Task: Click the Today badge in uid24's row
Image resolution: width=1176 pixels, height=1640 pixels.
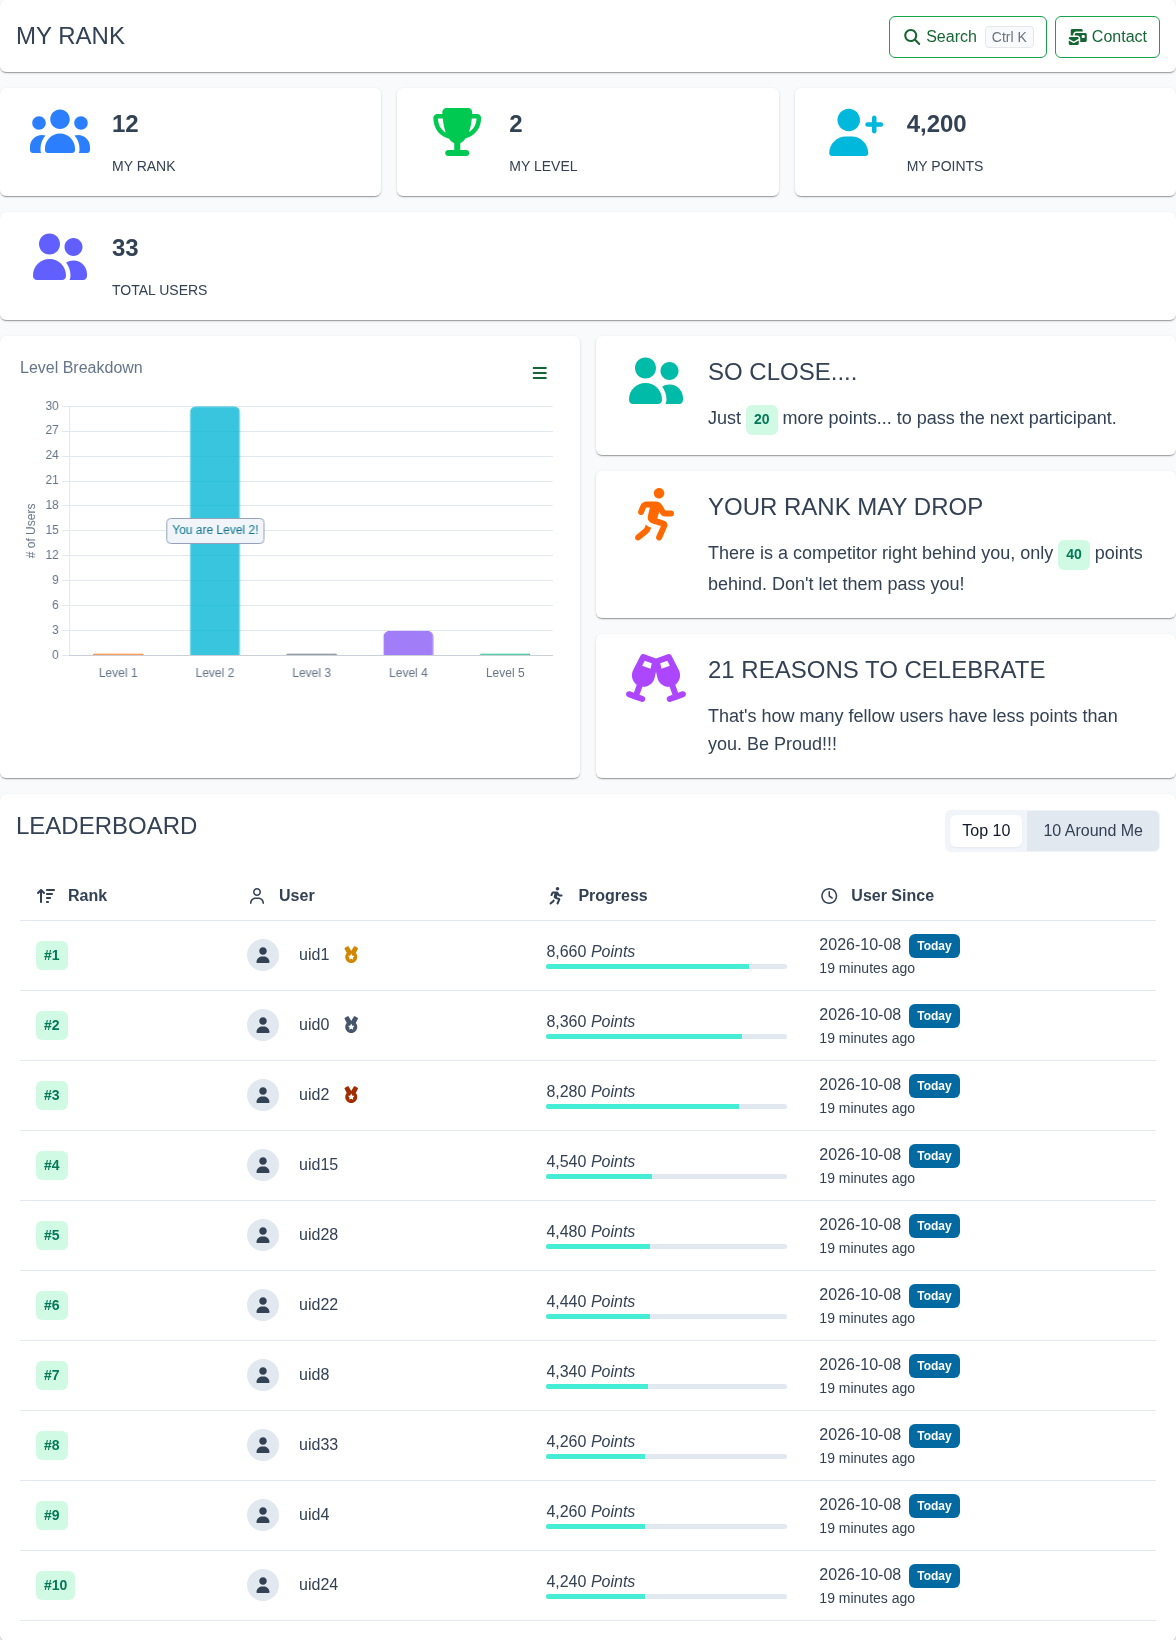Action: coord(934,1576)
